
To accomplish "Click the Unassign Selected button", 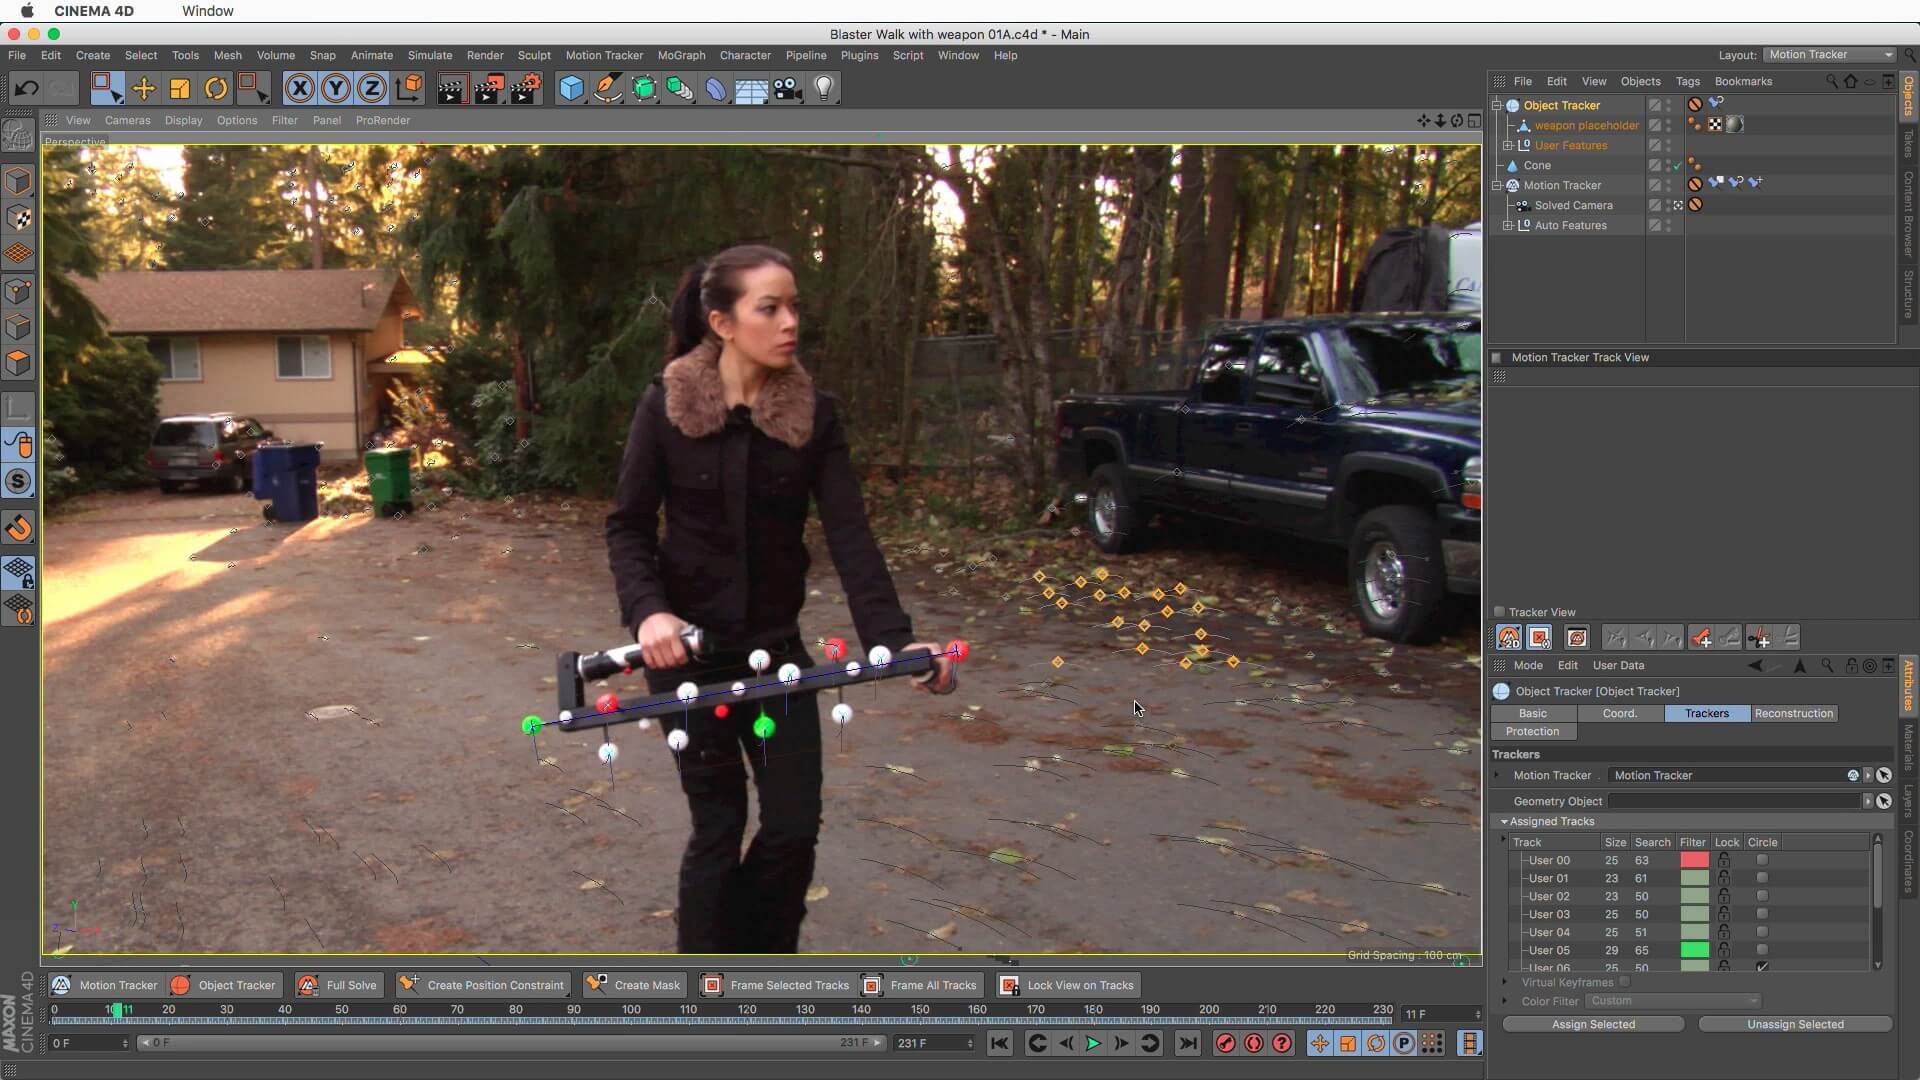I will click(1795, 1024).
